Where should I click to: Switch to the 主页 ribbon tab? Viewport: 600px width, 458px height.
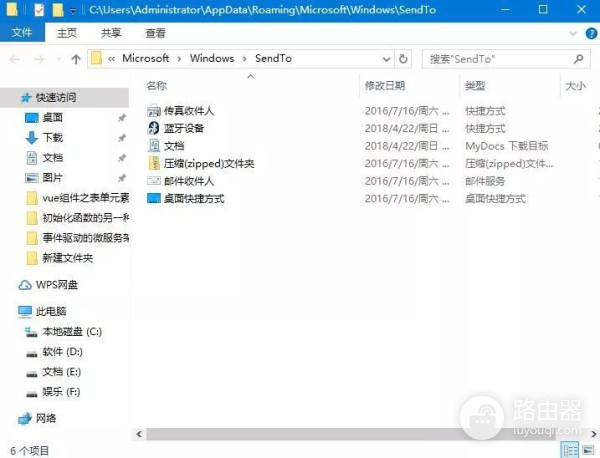click(x=67, y=33)
